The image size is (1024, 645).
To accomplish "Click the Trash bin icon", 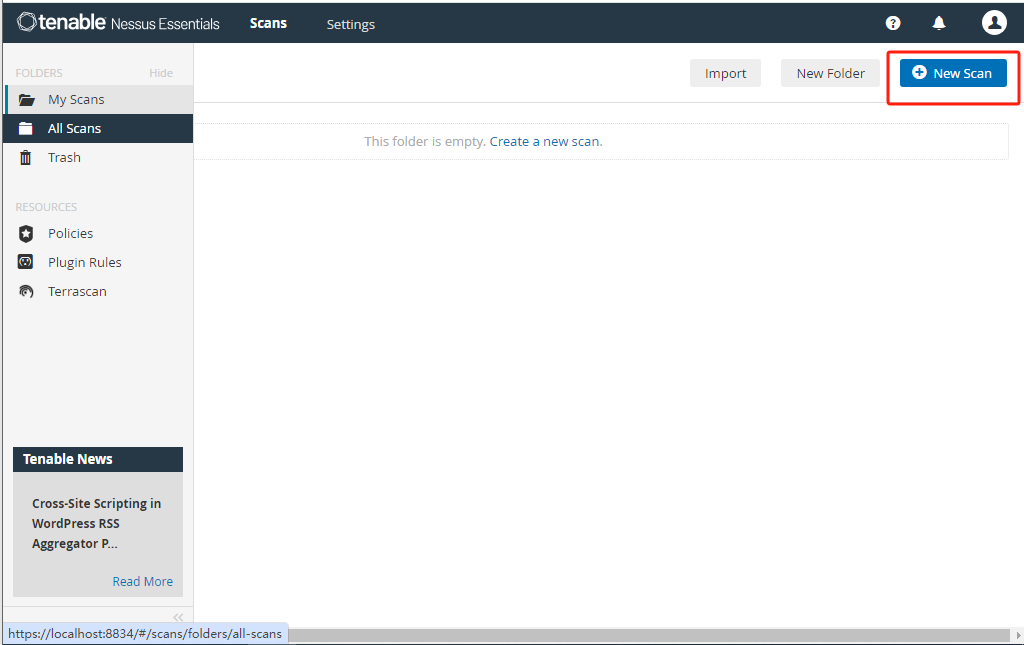I will click(x=25, y=157).
